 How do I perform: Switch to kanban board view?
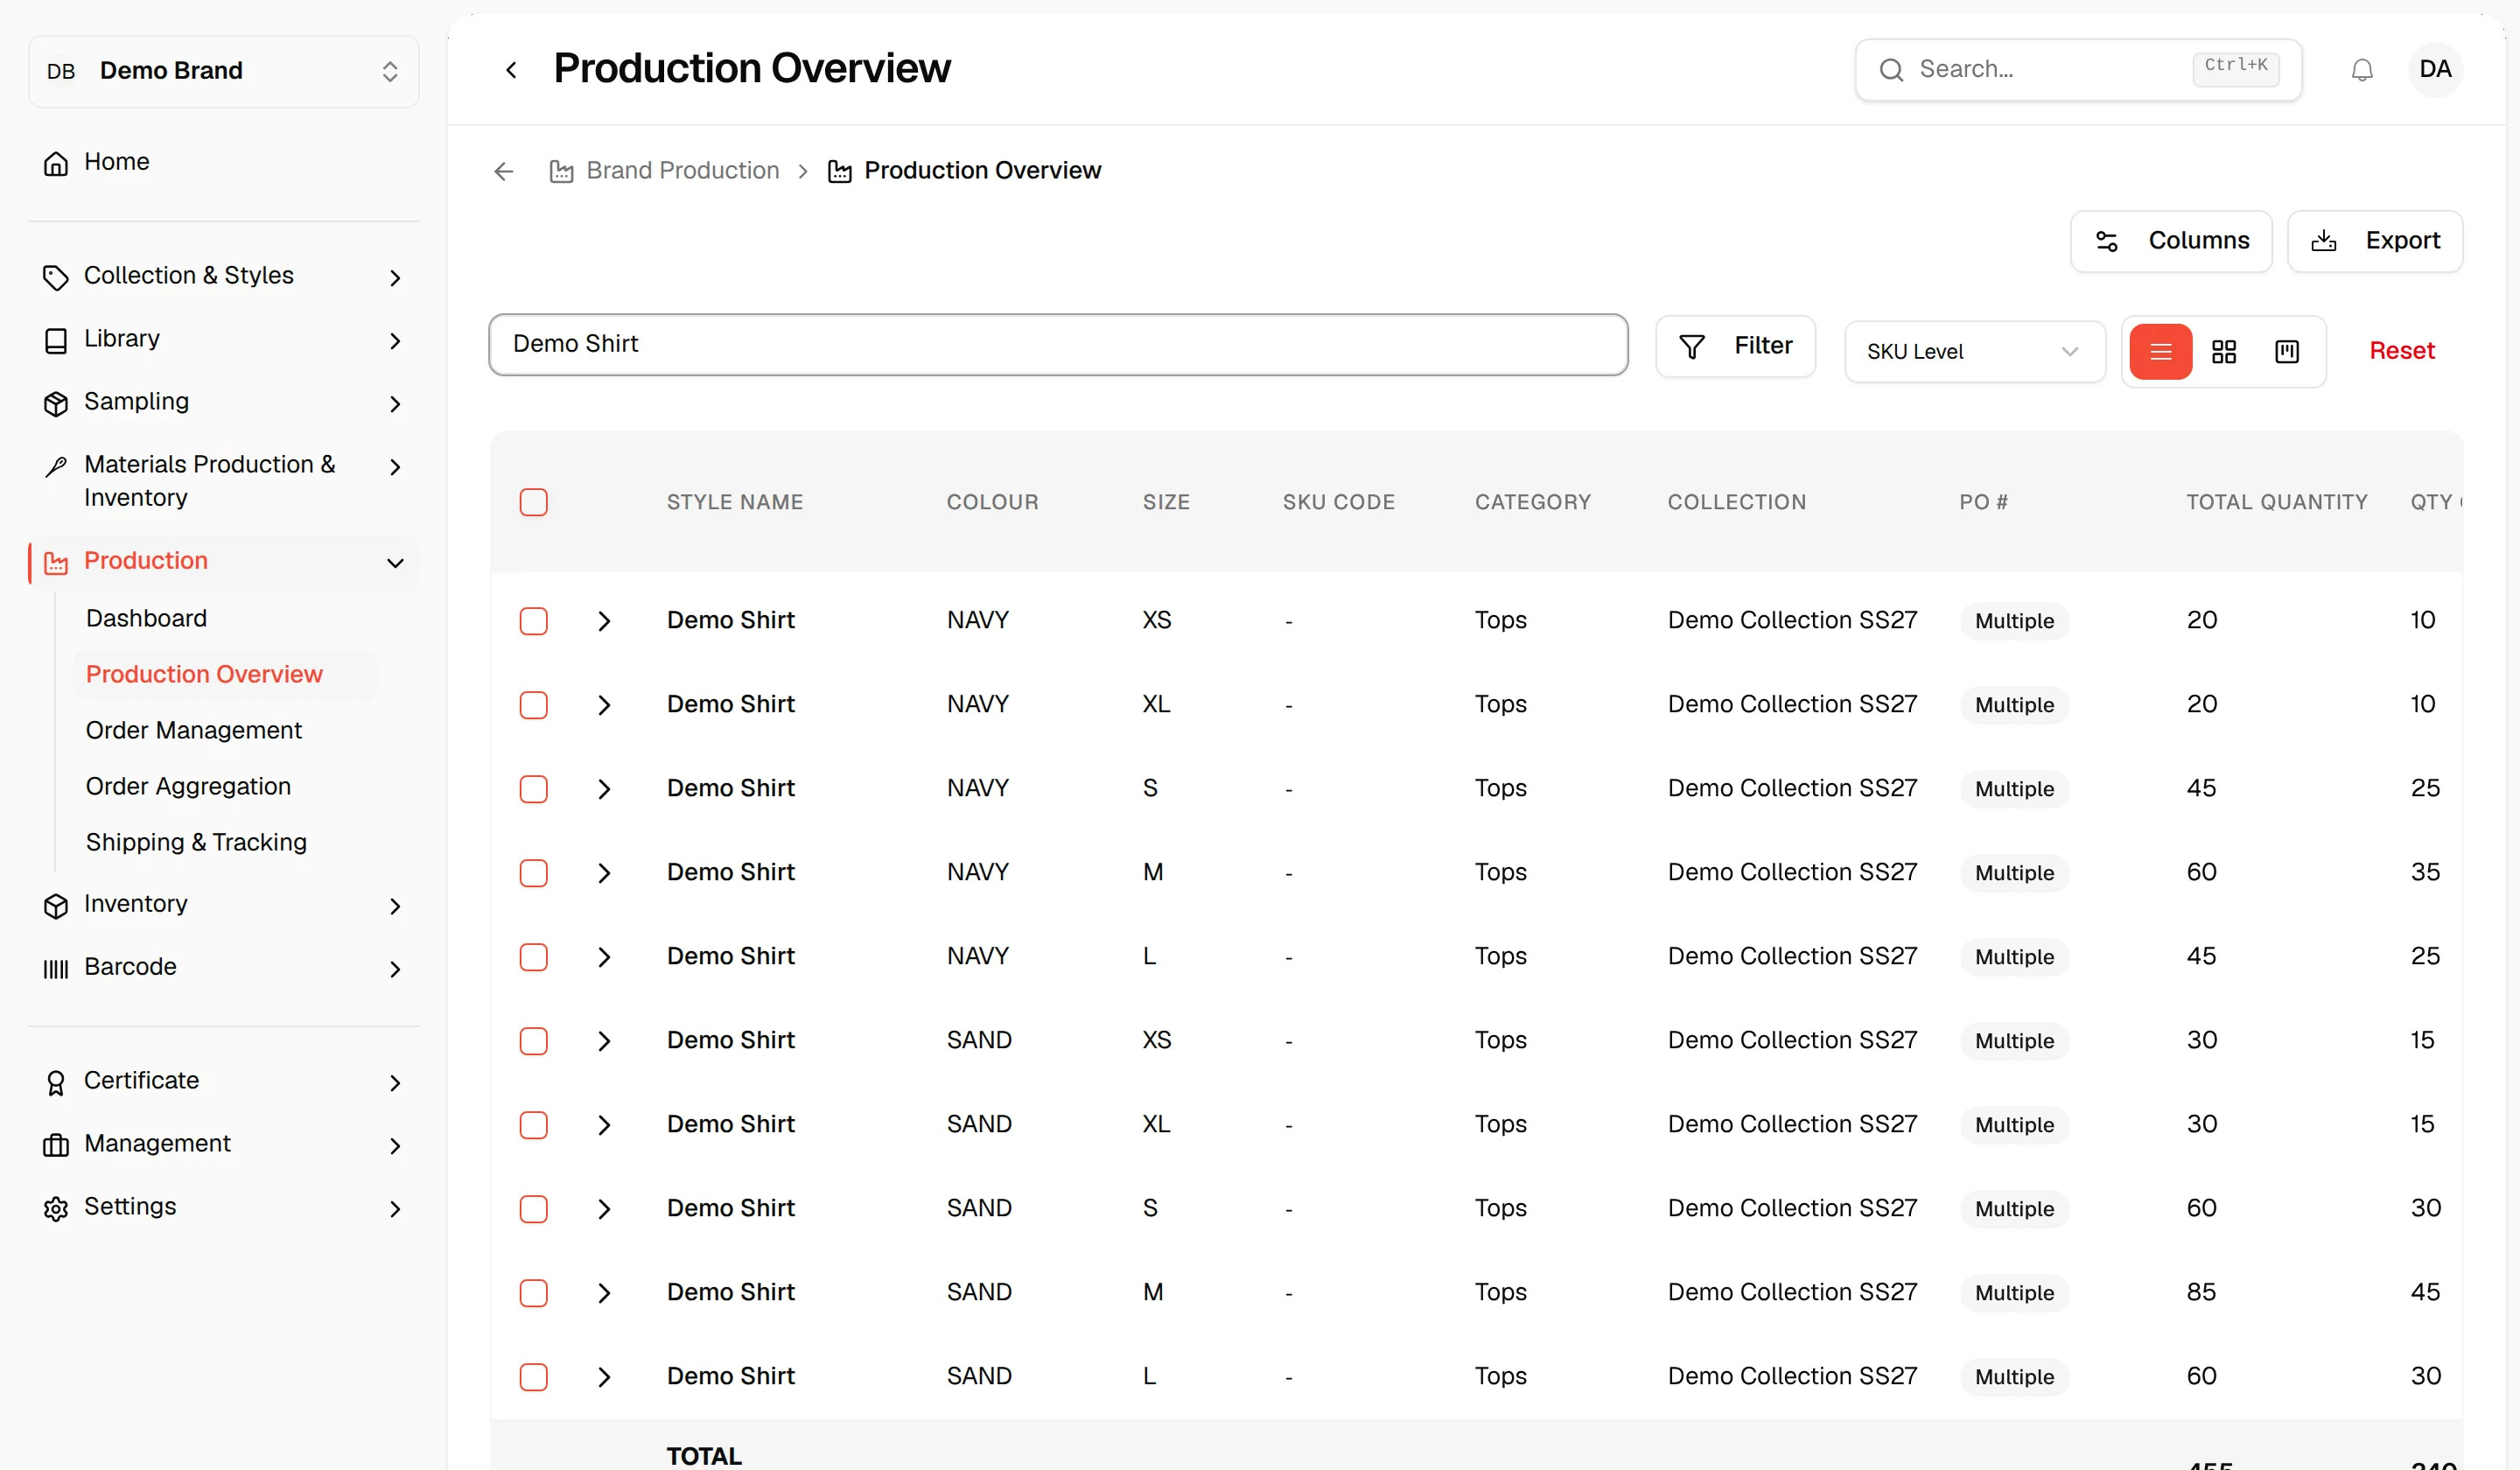coord(2286,351)
